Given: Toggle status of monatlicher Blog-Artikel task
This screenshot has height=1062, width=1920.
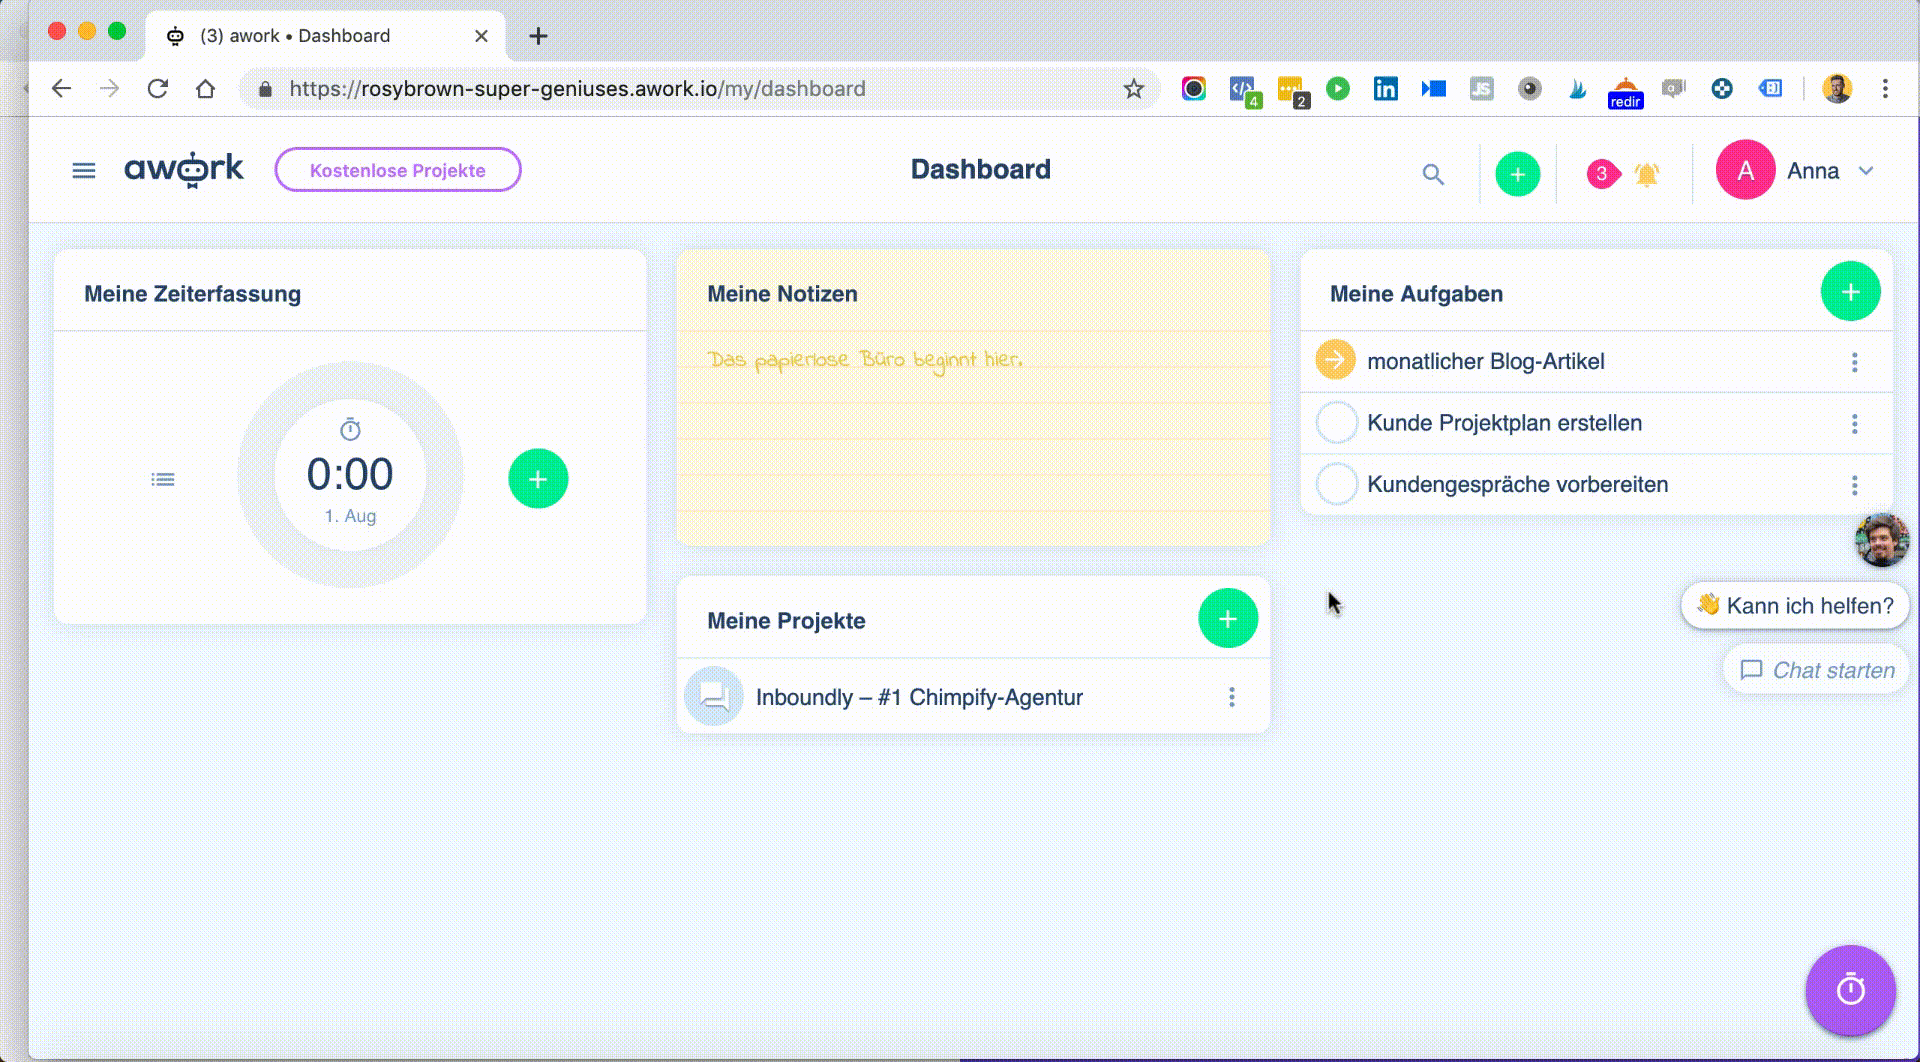Looking at the screenshot, I should click(x=1335, y=361).
